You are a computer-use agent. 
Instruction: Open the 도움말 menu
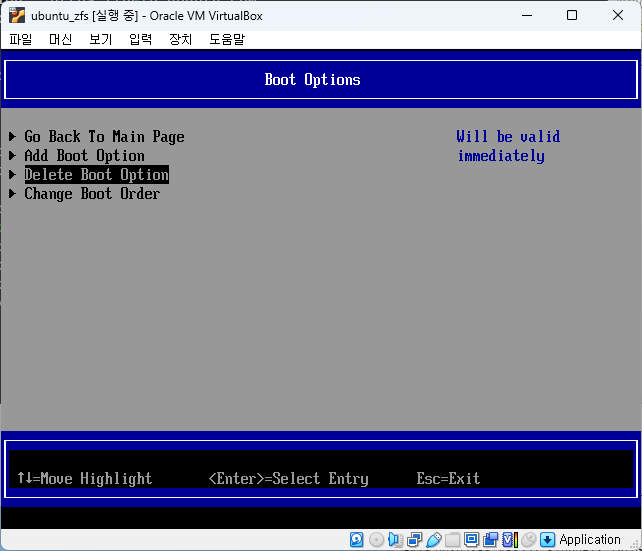point(227,39)
